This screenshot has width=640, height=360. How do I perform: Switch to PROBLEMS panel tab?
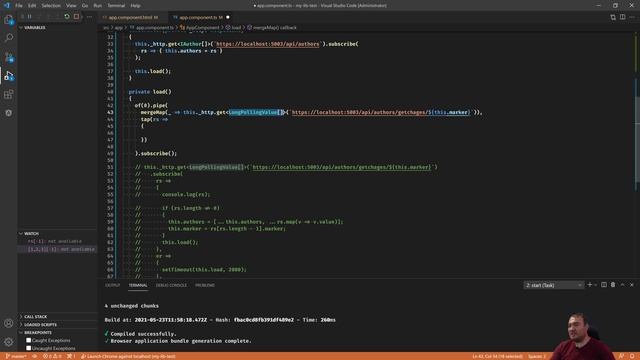[x=205, y=285]
